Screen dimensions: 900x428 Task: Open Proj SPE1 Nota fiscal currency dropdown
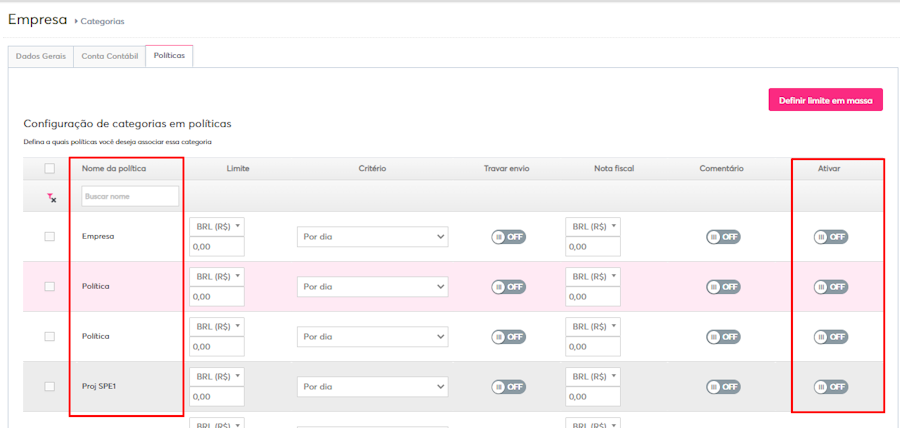593,377
